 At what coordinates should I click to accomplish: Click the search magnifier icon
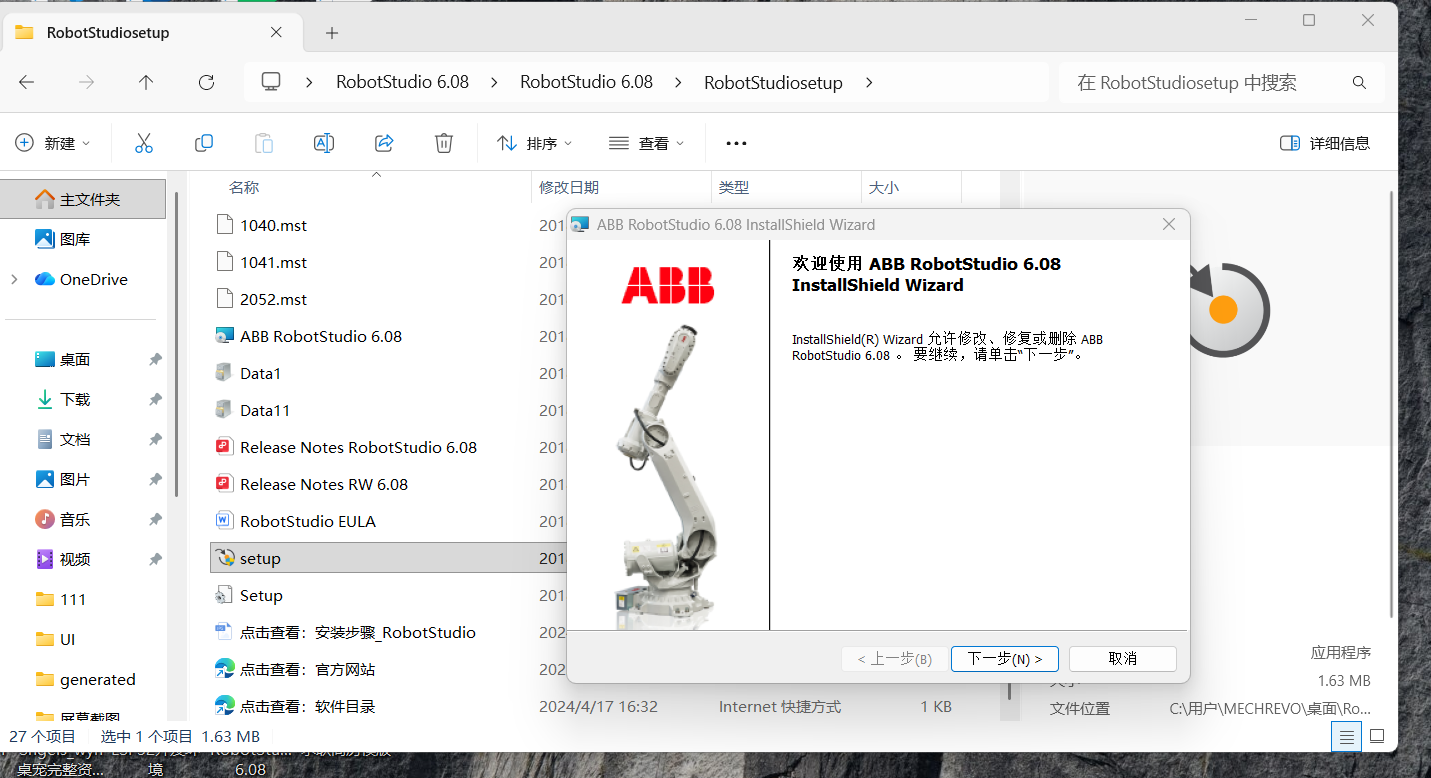point(1359,82)
